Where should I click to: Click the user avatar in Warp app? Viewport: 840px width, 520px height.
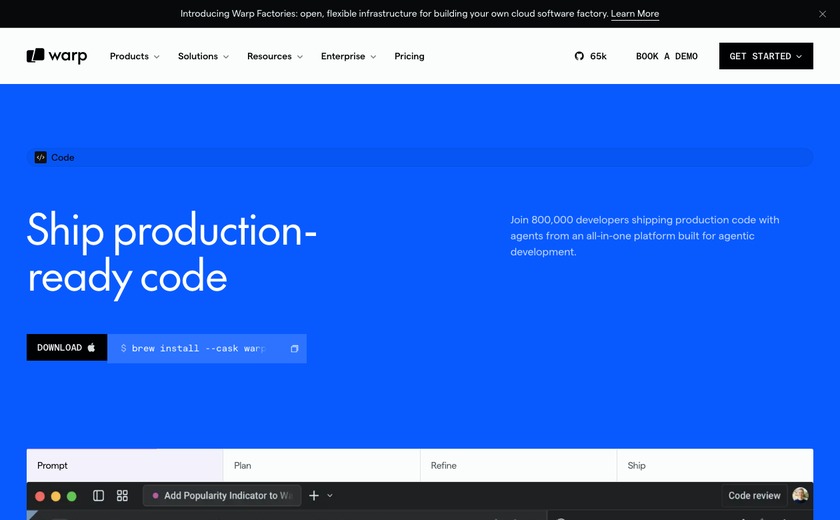800,495
